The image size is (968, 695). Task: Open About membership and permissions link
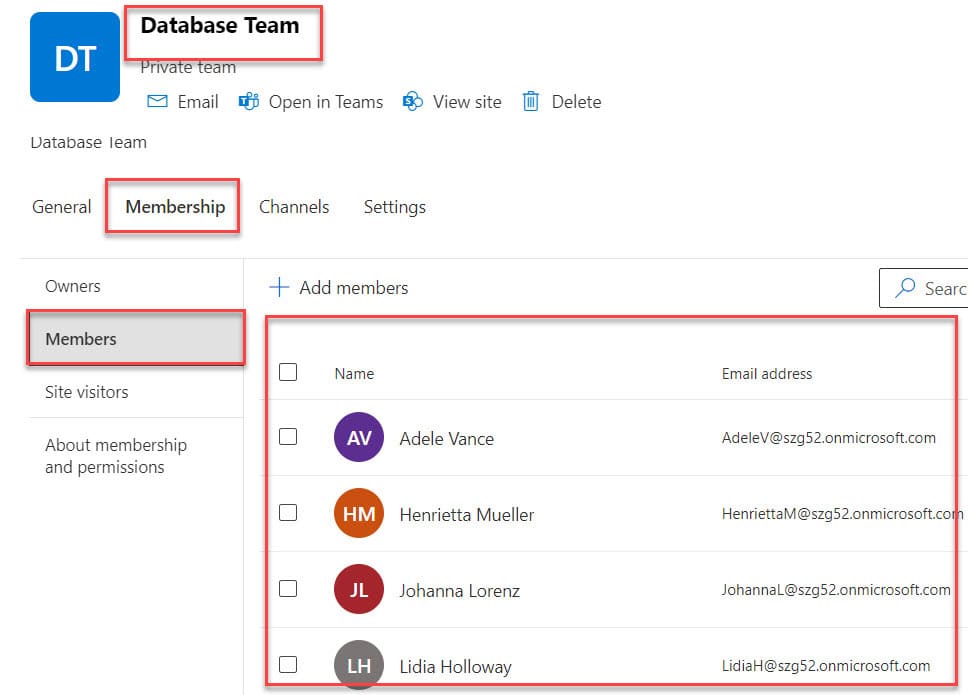(116, 456)
